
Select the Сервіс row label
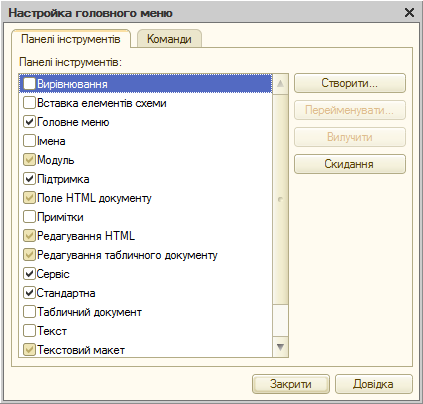coord(53,274)
